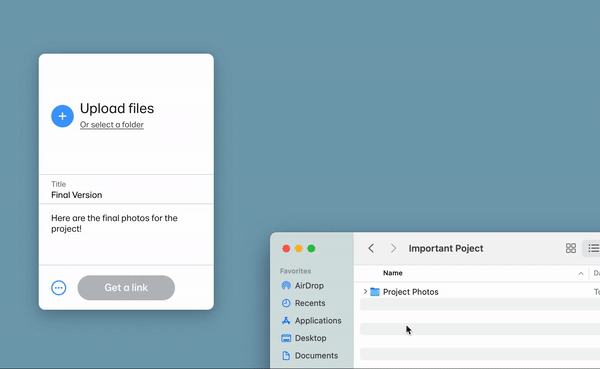Open the Desktop sidebar item
Image resolution: width=600 pixels, height=369 pixels.
[304, 338]
